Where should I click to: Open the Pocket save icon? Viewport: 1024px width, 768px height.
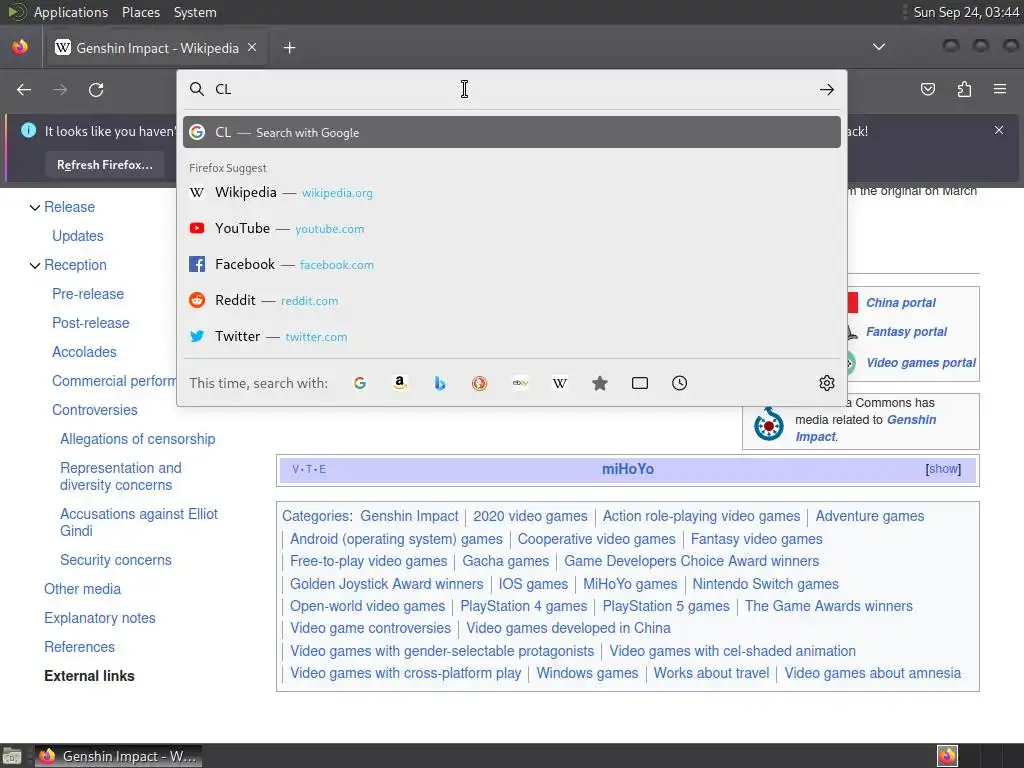(927, 89)
